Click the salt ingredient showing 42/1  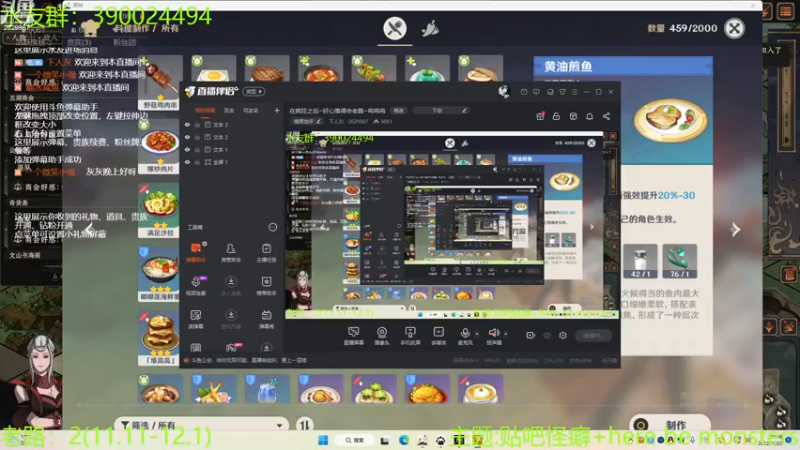click(x=640, y=261)
